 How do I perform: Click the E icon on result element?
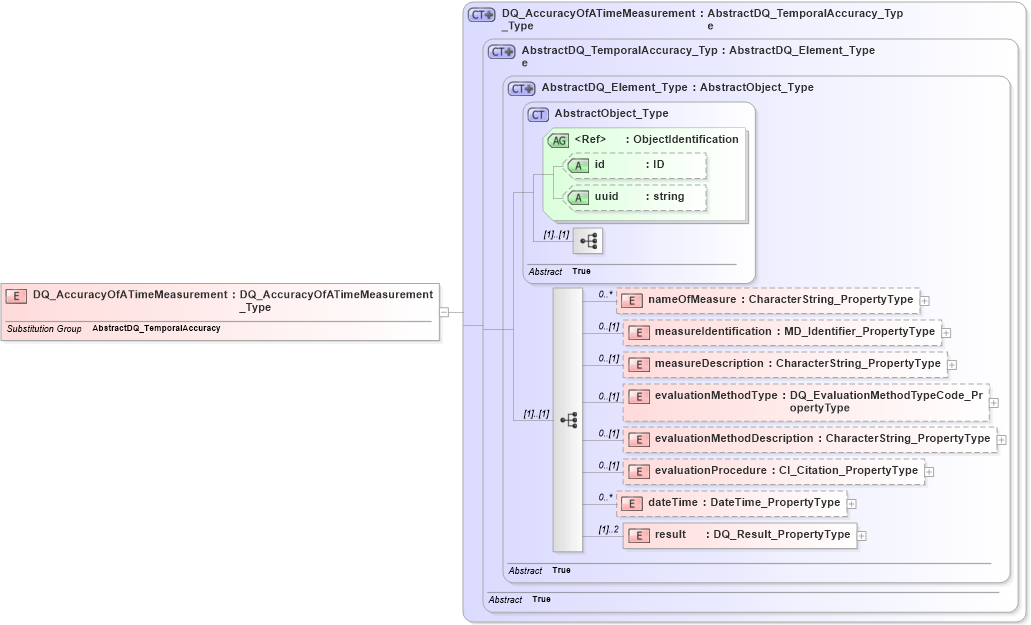638,535
